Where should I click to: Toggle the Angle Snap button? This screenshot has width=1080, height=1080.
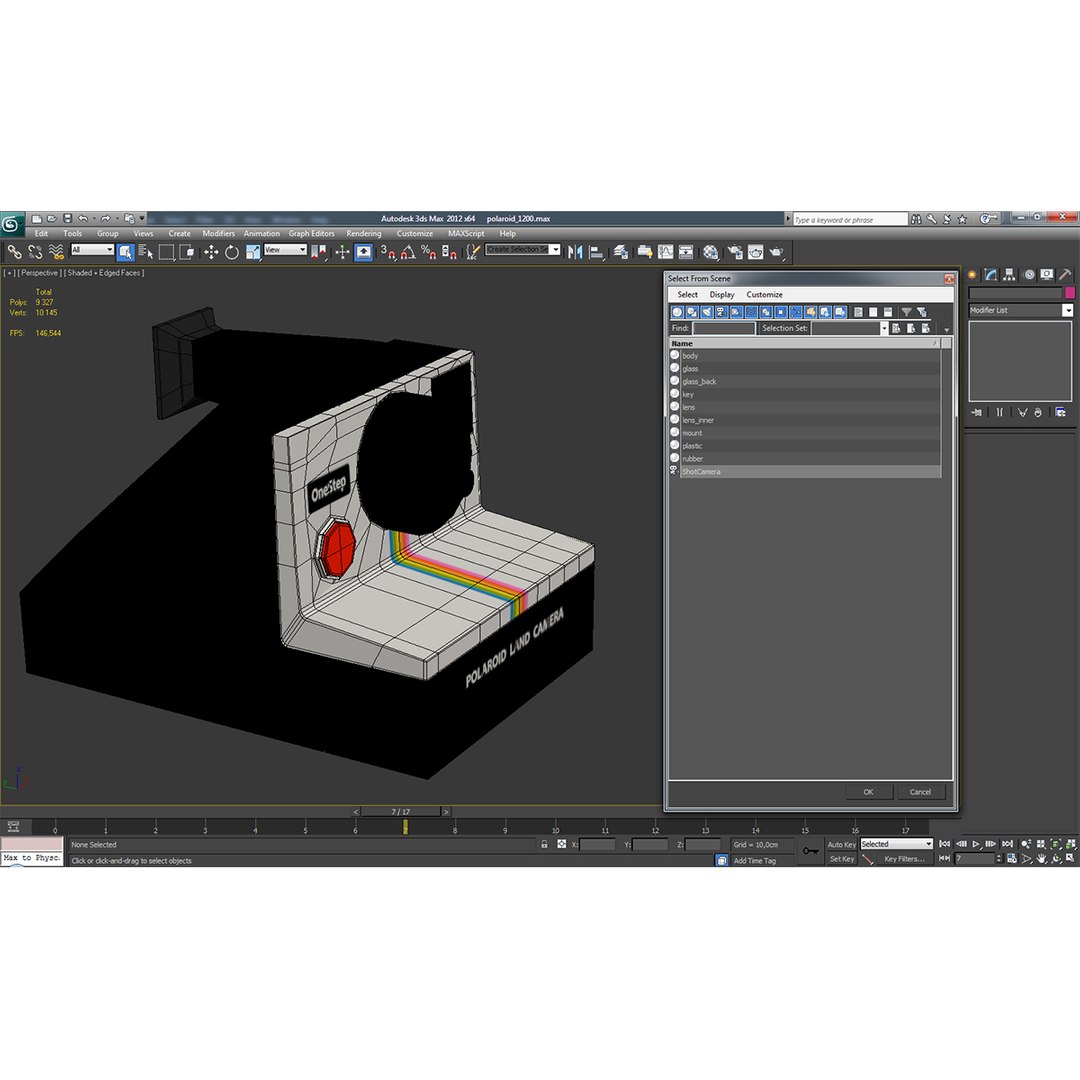[408, 252]
